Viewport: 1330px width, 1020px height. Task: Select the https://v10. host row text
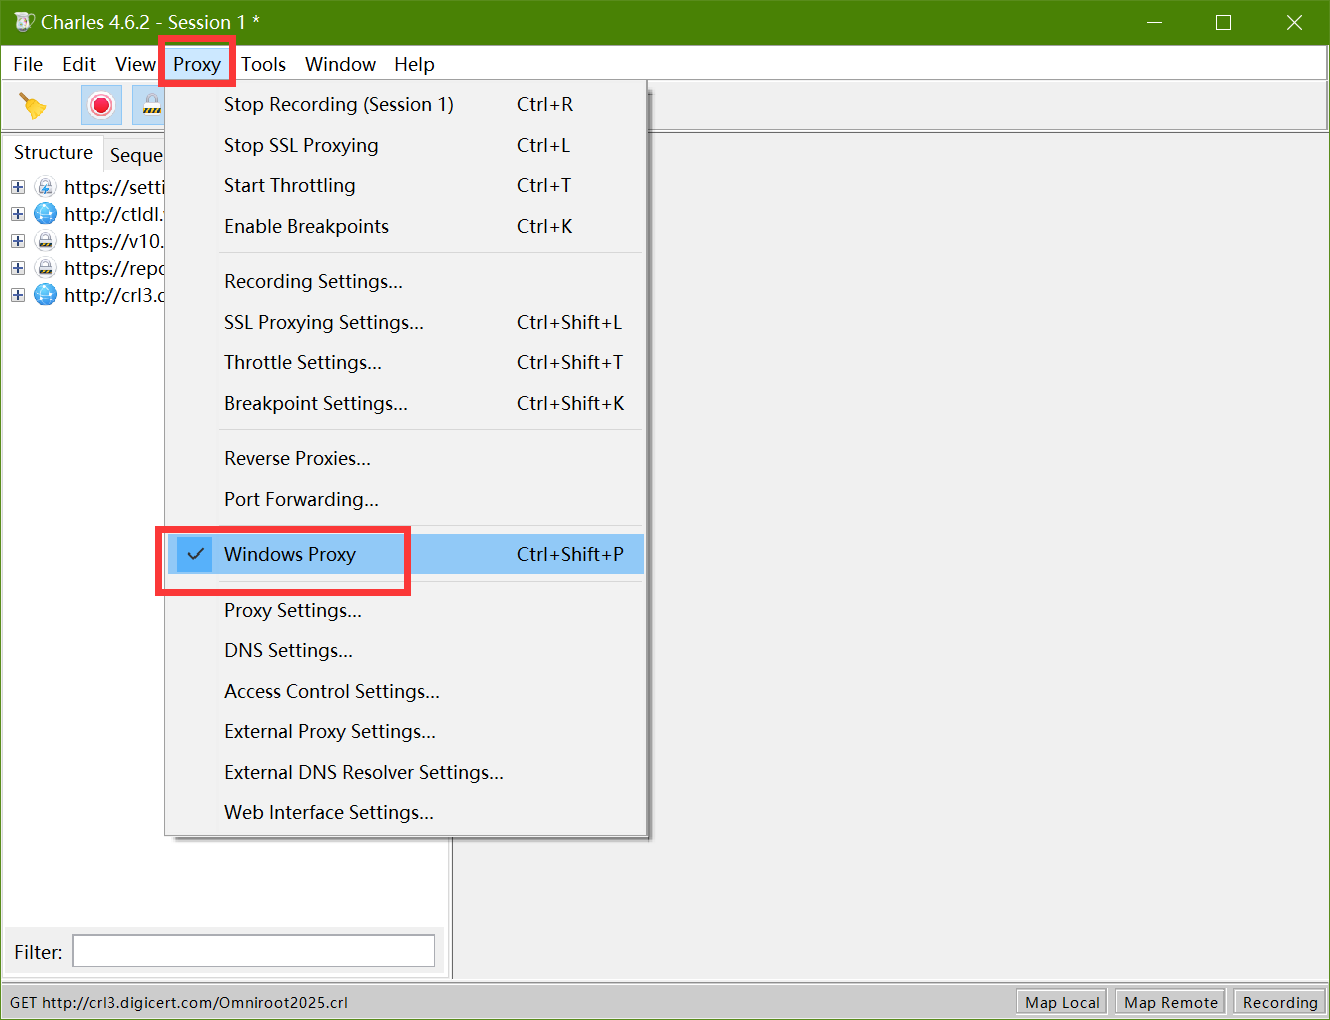[113, 241]
